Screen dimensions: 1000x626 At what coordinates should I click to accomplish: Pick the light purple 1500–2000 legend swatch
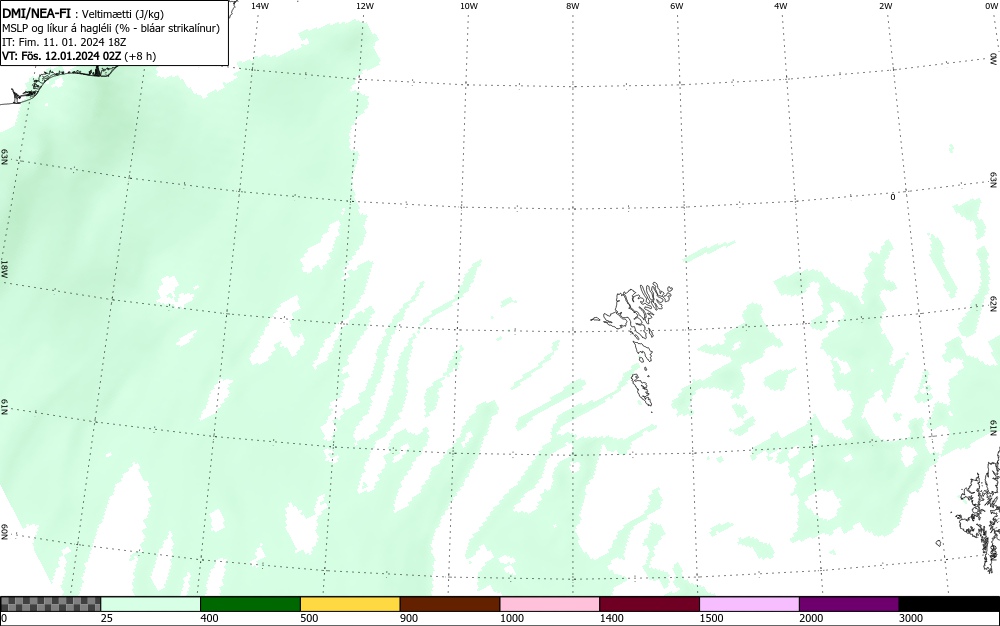click(x=749, y=604)
